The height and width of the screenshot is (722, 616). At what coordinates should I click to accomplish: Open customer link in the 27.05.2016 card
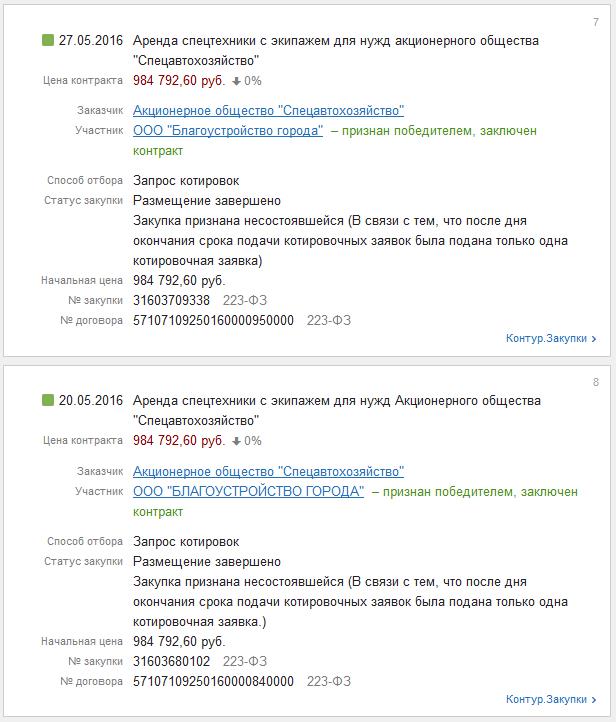click(x=268, y=111)
